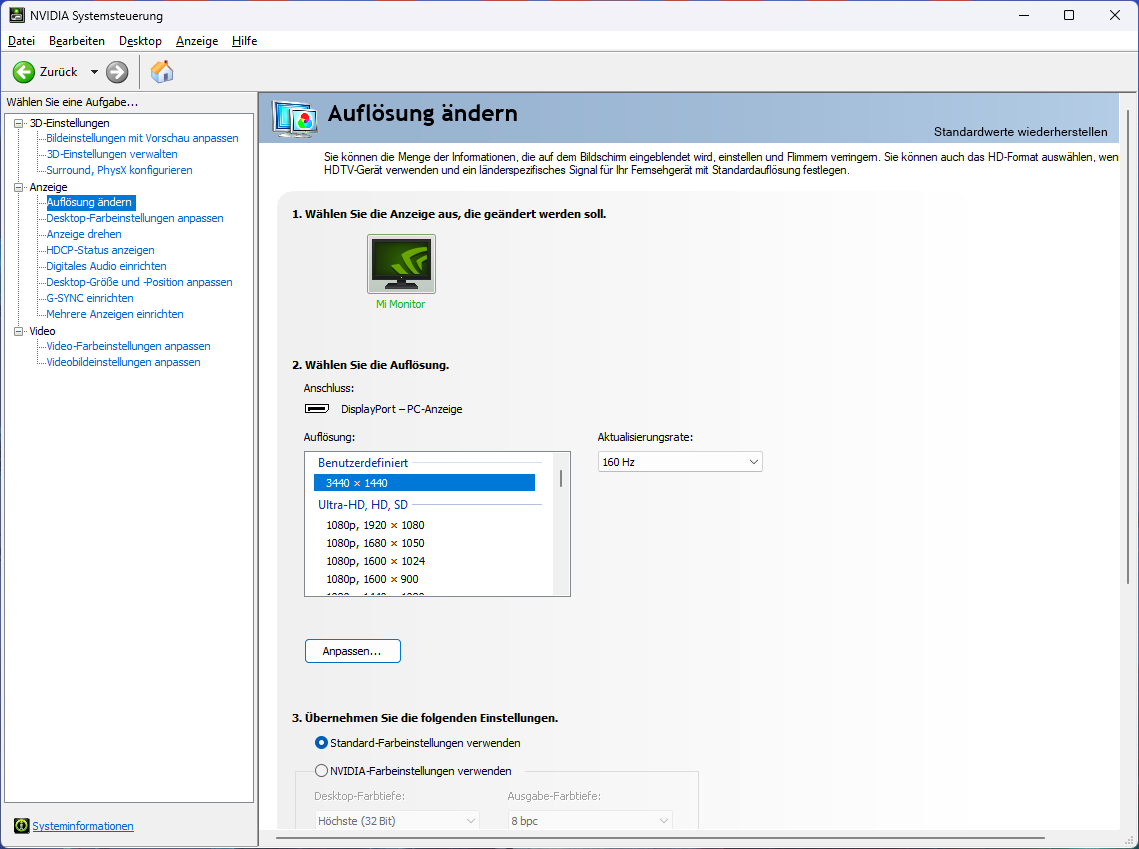Open the Aktualisierungsrate 160 Hz dropdown
Viewport: 1139px width, 849px height.
[x=680, y=462]
